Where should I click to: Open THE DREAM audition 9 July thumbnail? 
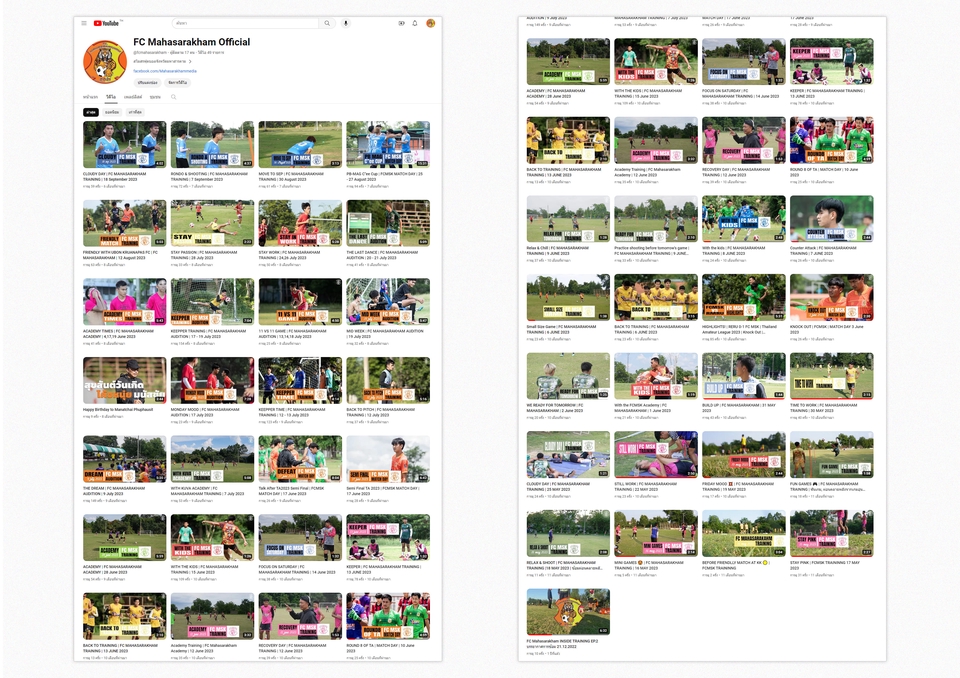[x=125, y=459]
